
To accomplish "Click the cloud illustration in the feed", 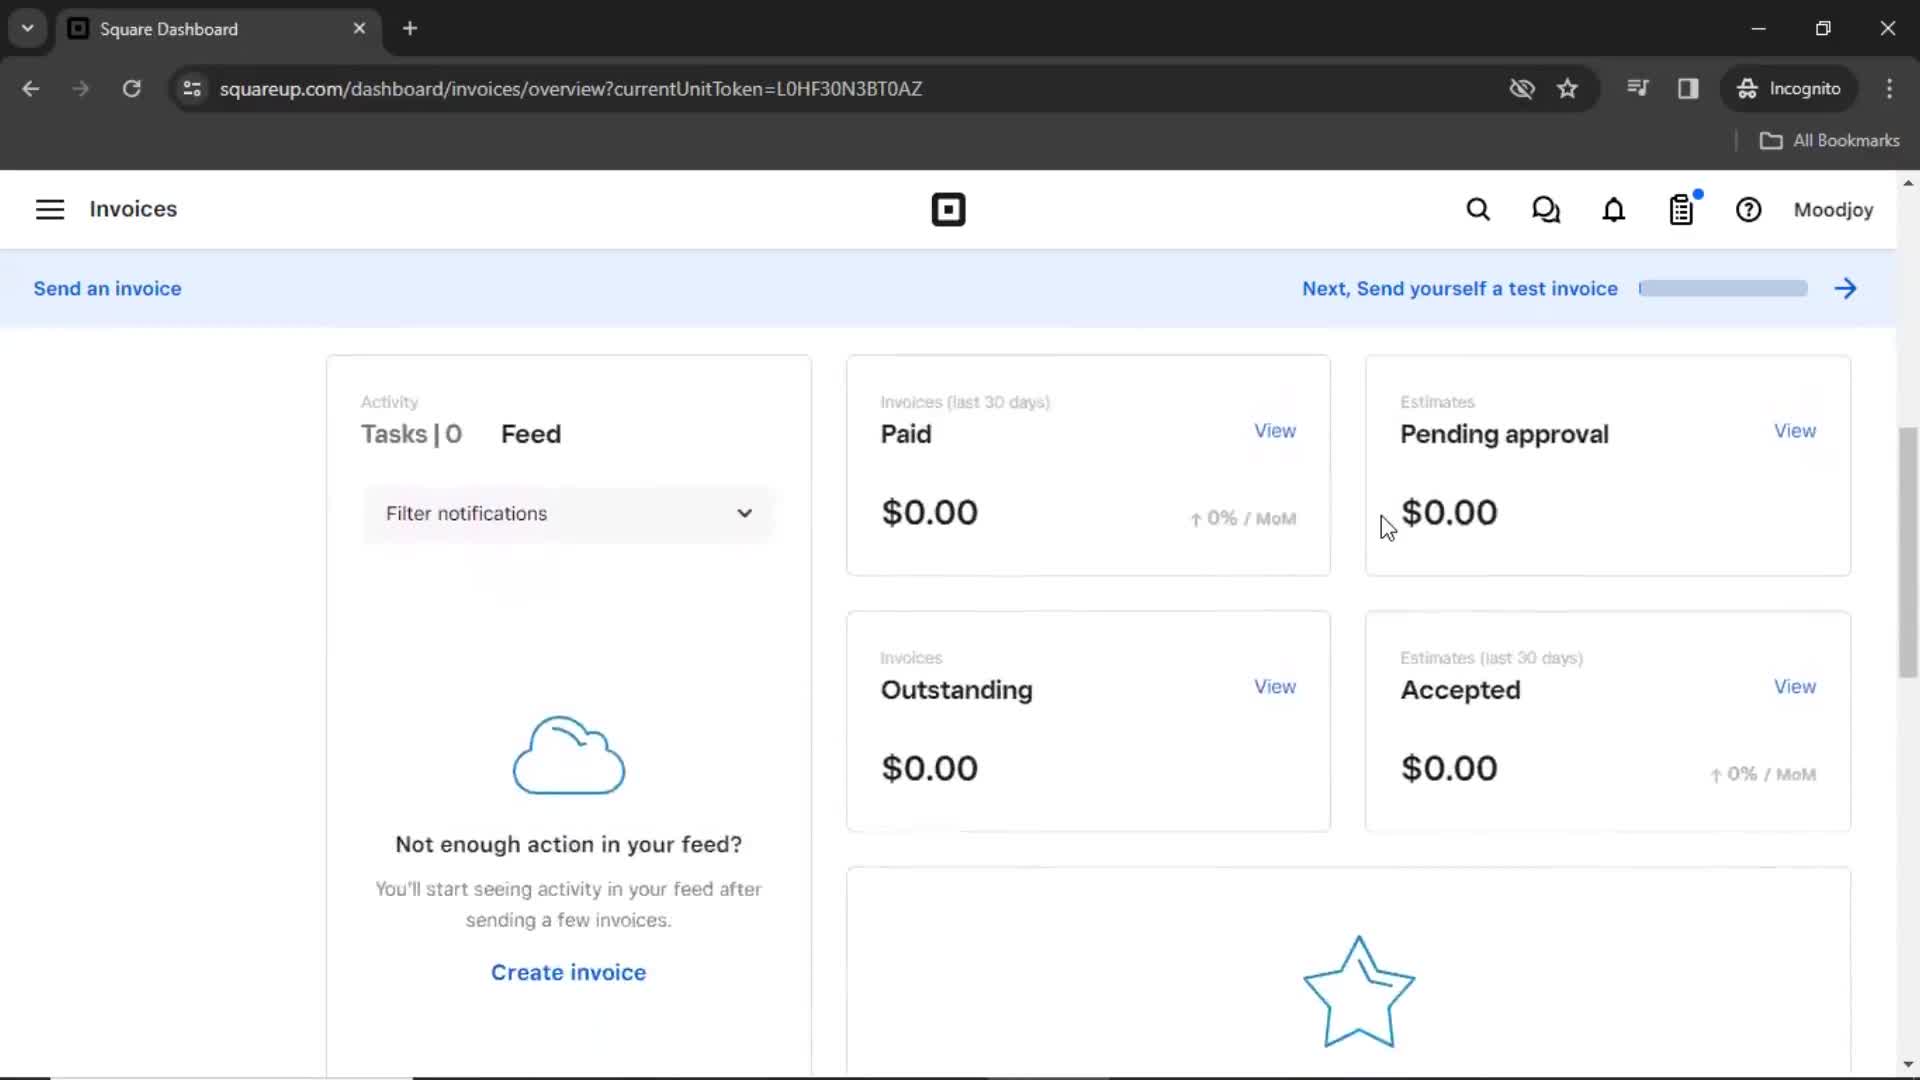I will coord(568,755).
